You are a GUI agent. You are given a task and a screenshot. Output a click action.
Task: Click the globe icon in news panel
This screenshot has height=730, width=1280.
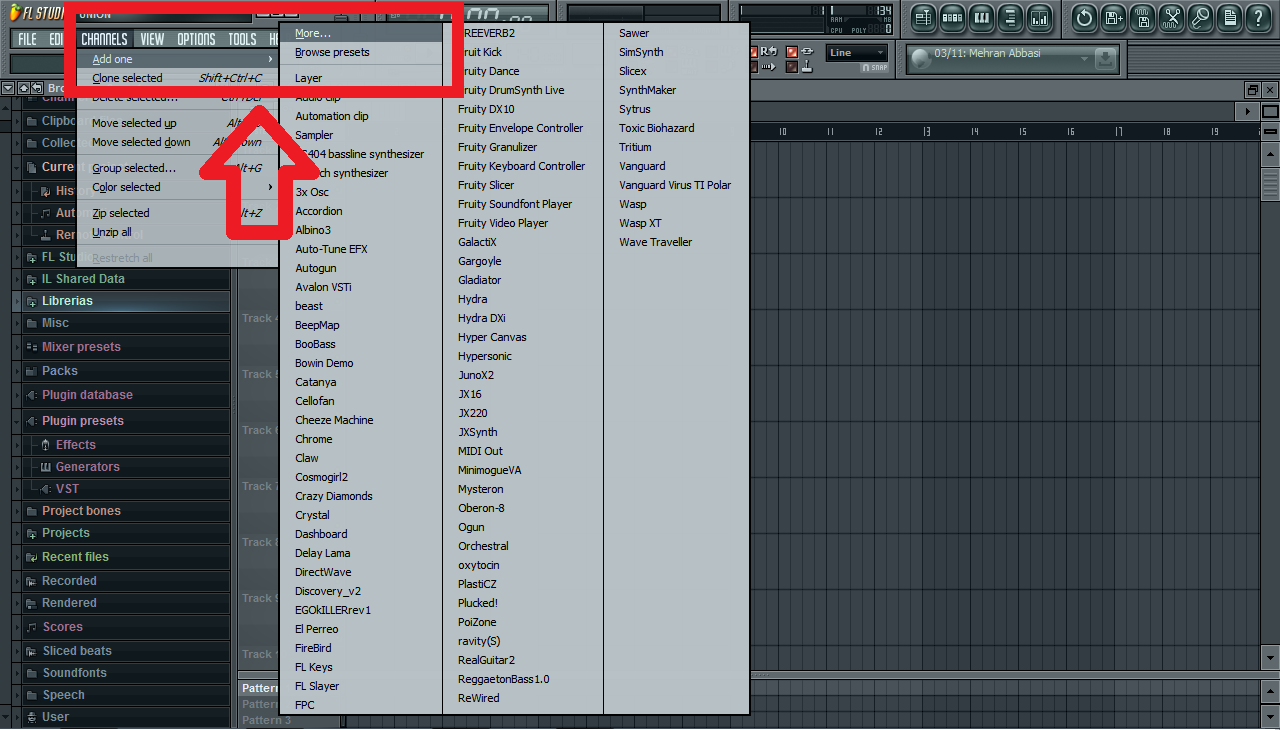pyautogui.click(x=921, y=60)
